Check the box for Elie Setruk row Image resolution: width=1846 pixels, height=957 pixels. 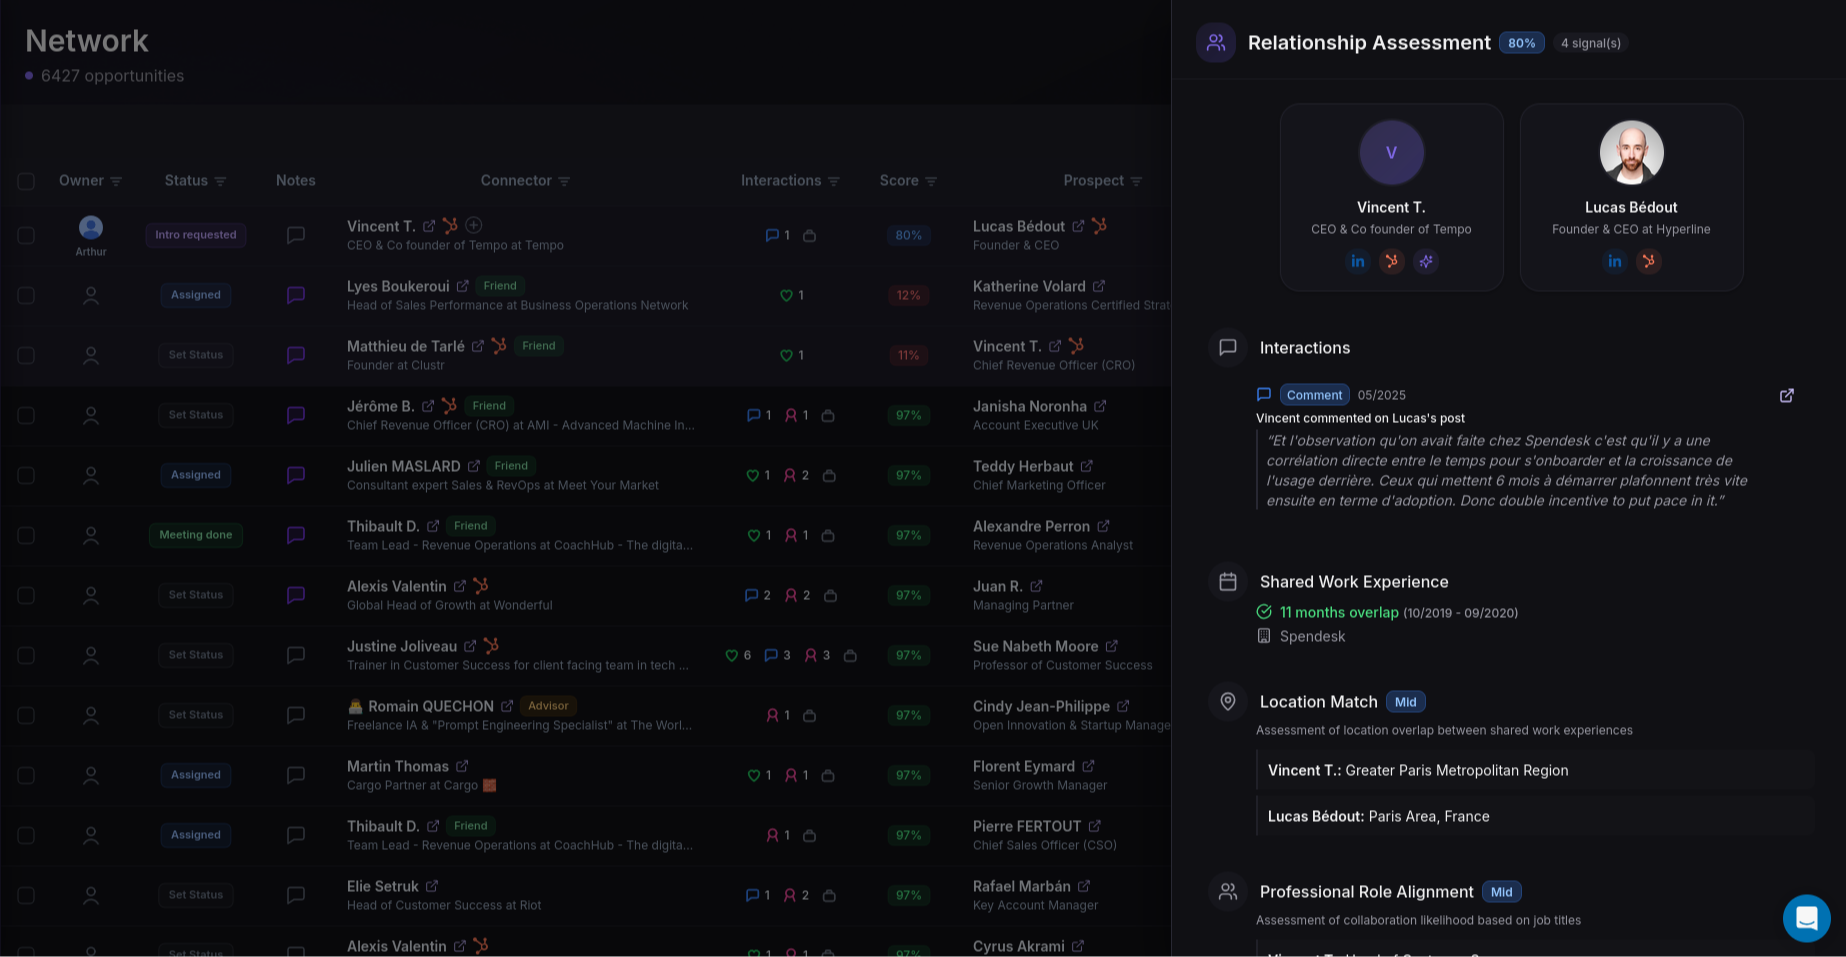[26, 895]
